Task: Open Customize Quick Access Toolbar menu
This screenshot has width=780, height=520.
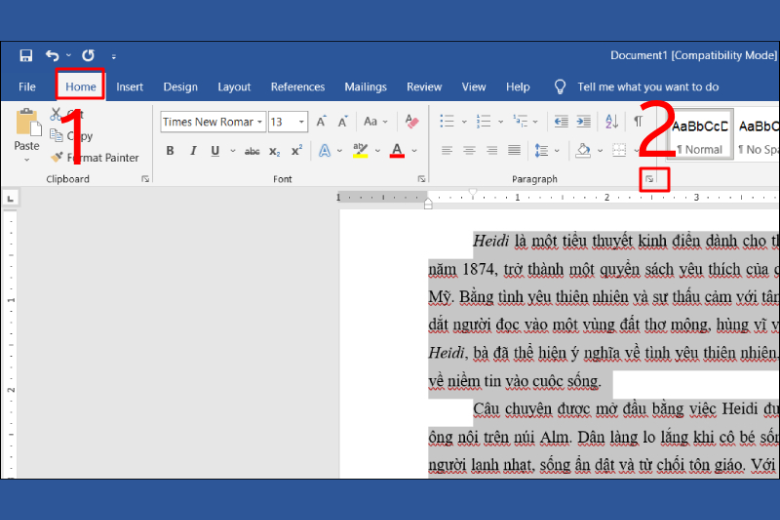Action: pyautogui.click(x=113, y=56)
